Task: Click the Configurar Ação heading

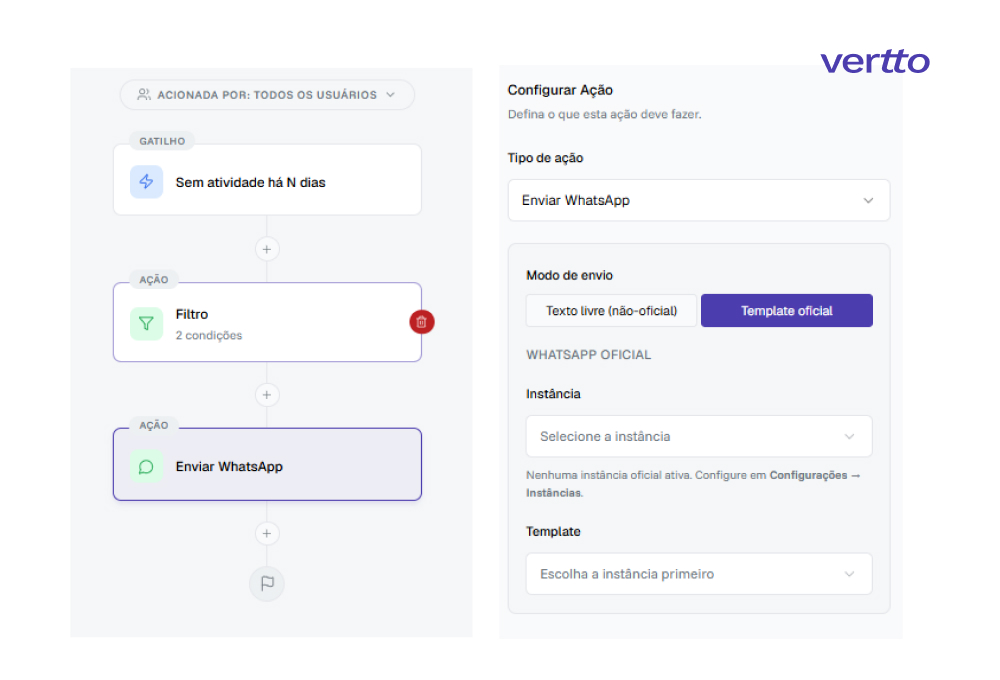Action: [560, 90]
